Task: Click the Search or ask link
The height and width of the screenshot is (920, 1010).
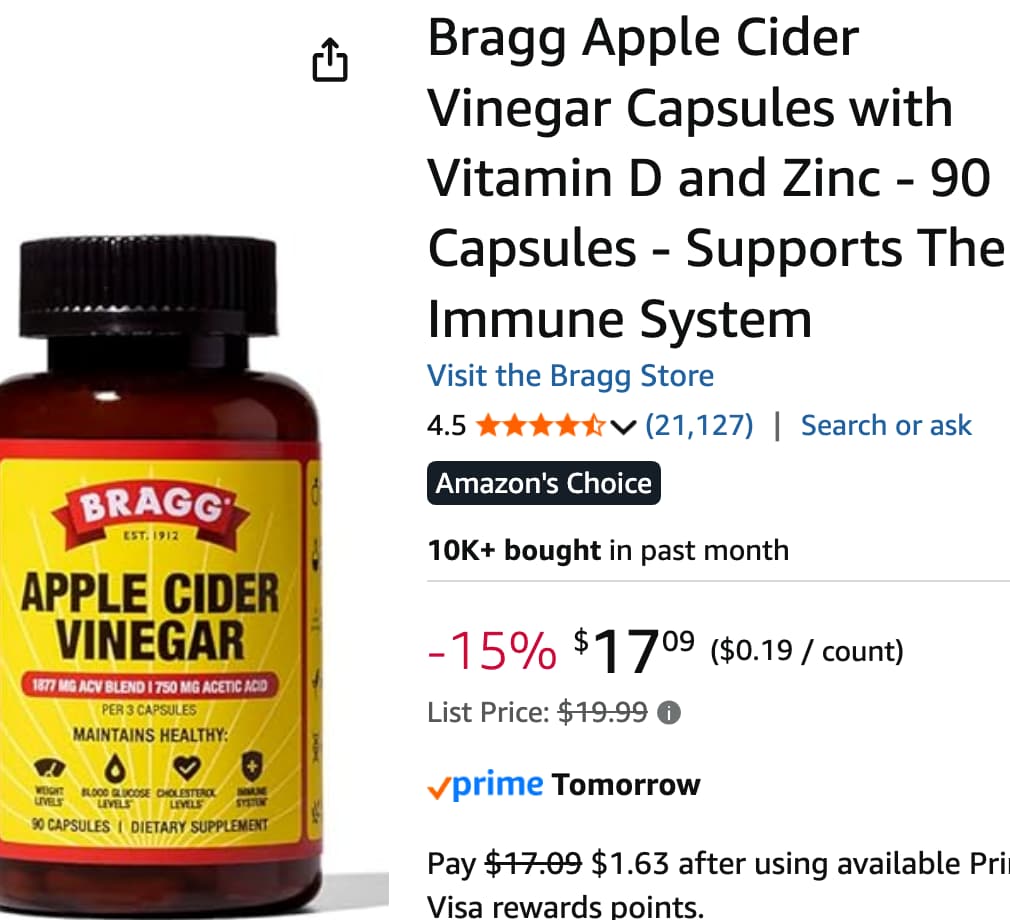Action: [886, 426]
